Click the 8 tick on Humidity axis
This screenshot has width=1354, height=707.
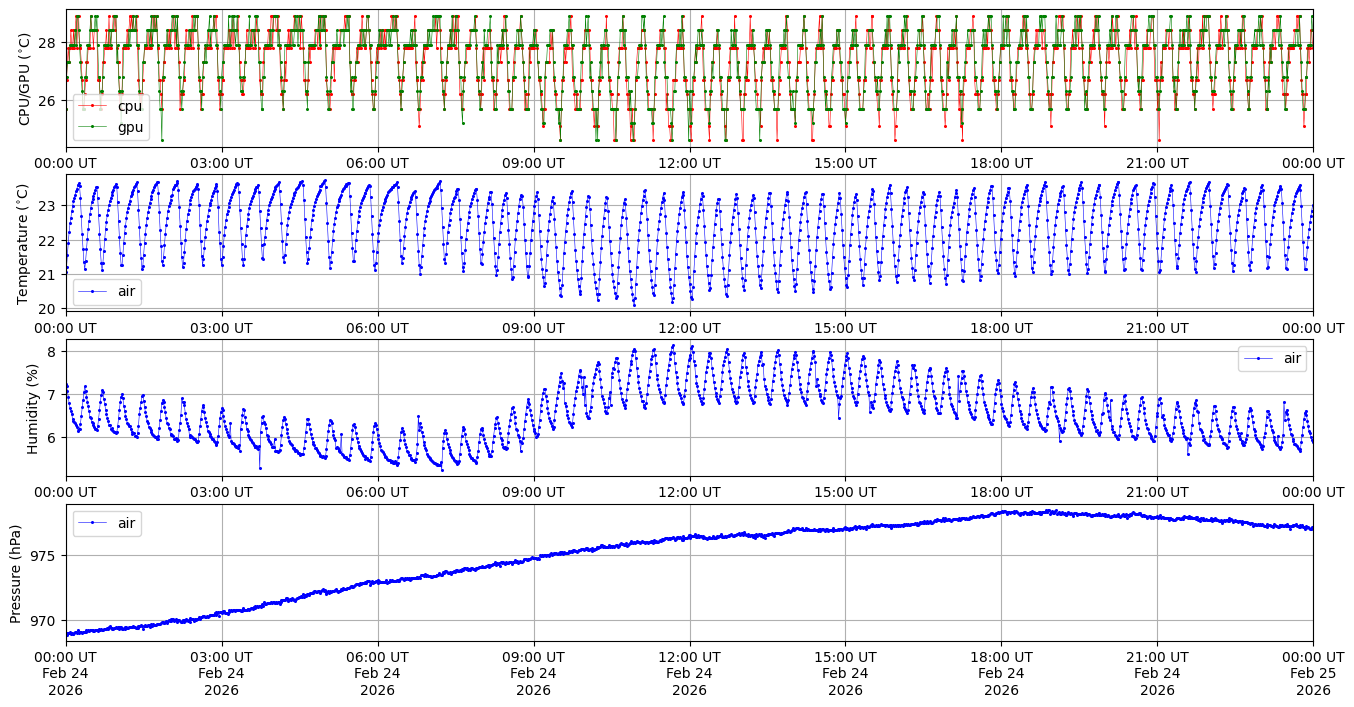57,351
